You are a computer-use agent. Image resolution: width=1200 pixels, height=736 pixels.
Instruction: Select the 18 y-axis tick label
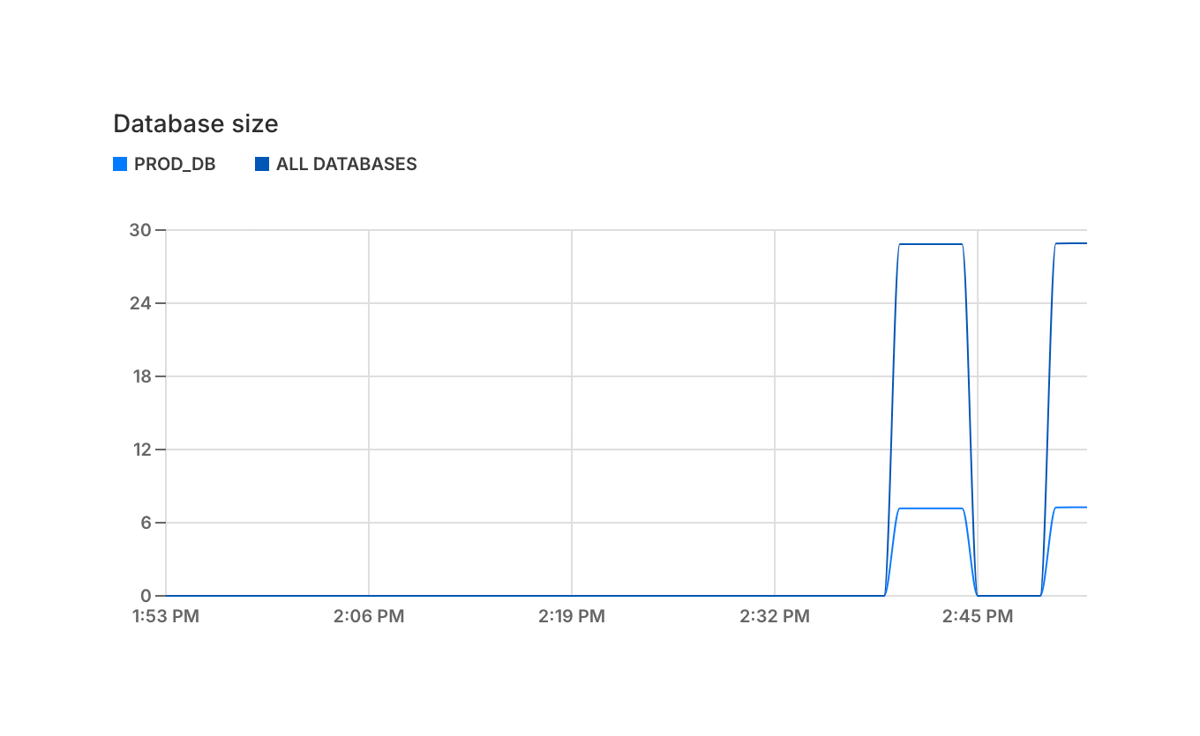click(x=140, y=377)
